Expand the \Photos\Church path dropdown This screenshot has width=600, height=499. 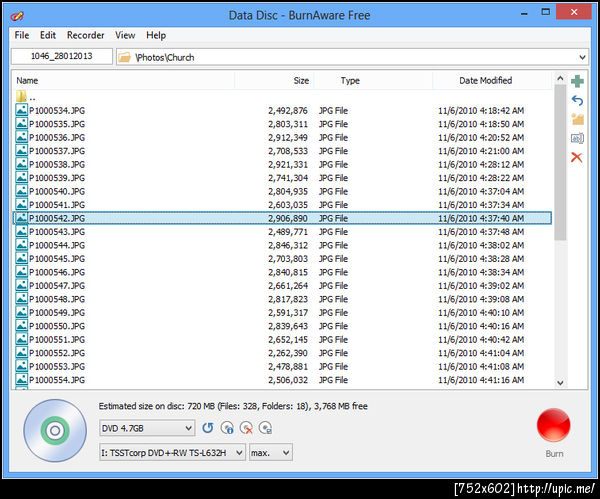582,57
